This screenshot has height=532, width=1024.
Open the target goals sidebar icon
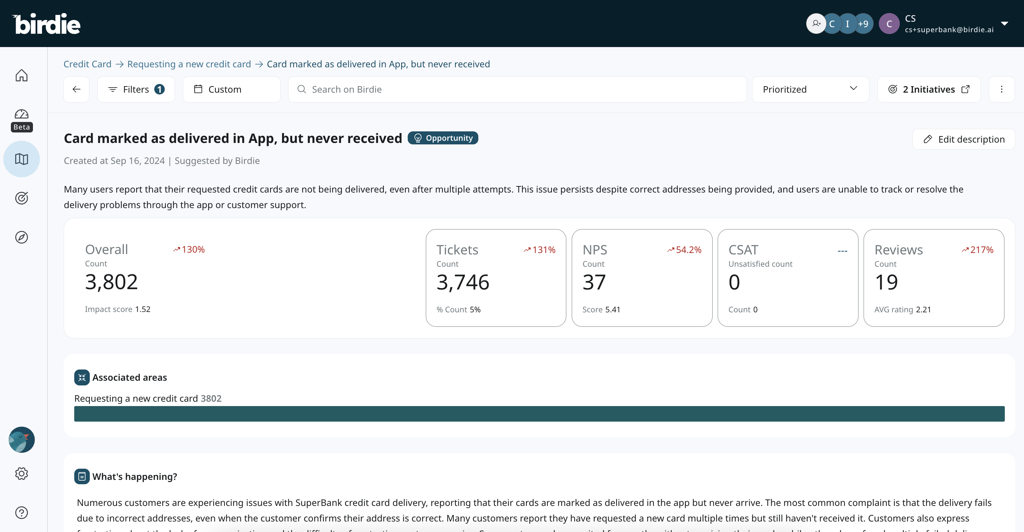pos(21,198)
